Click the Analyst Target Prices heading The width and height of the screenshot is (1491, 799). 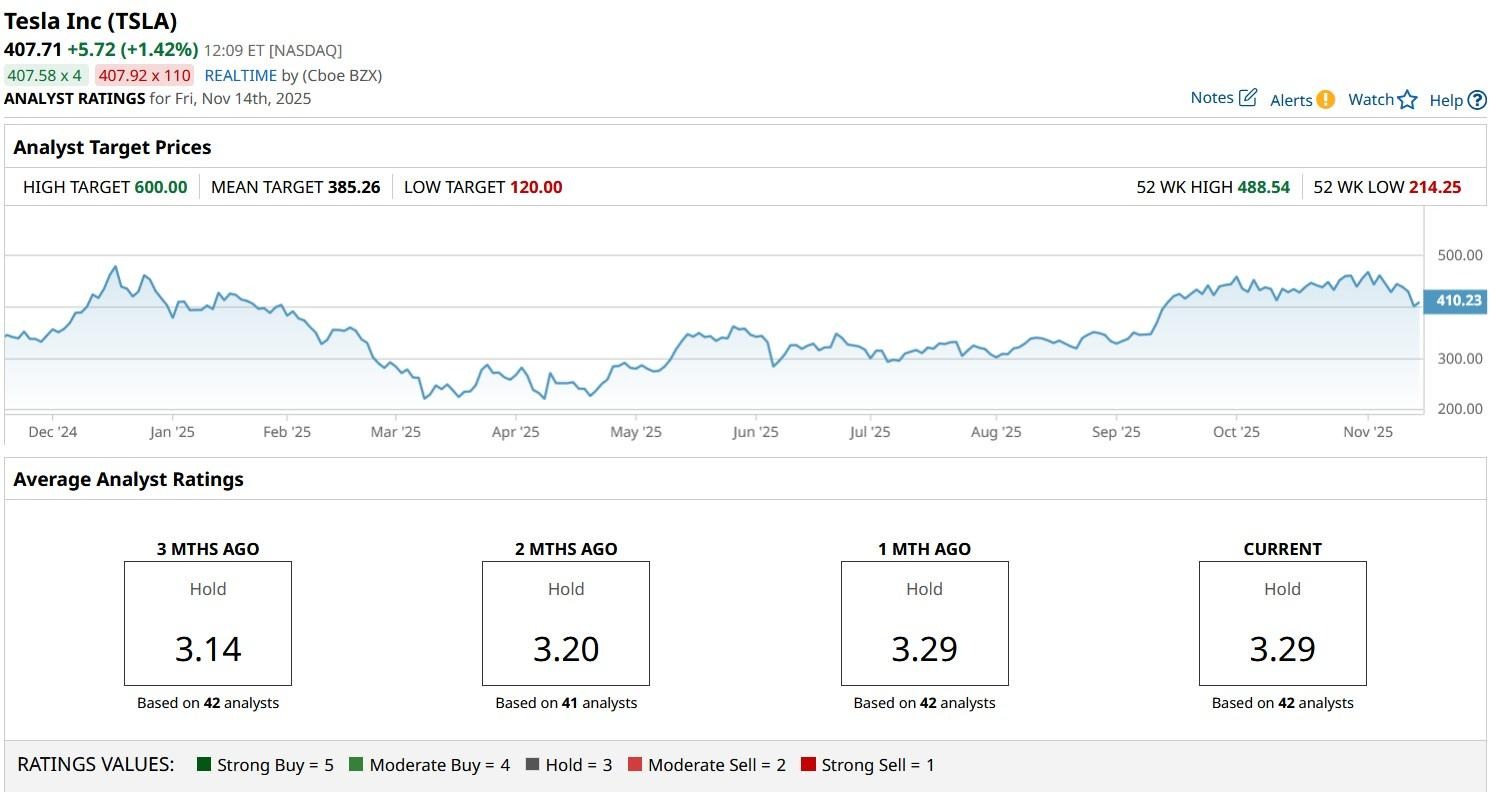click(112, 147)
